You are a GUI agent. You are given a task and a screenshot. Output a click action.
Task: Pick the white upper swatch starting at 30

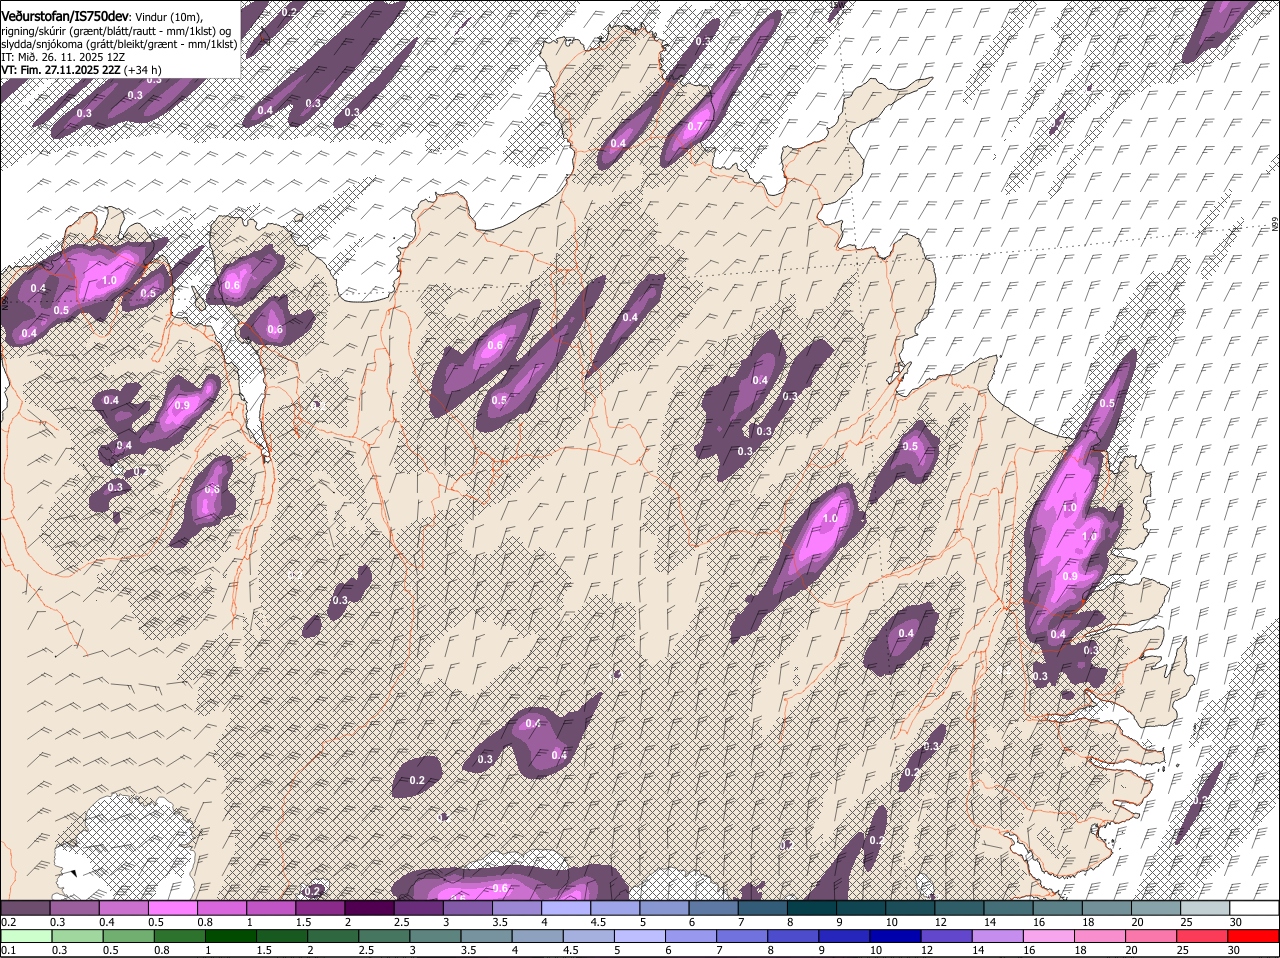(1254, 907)
